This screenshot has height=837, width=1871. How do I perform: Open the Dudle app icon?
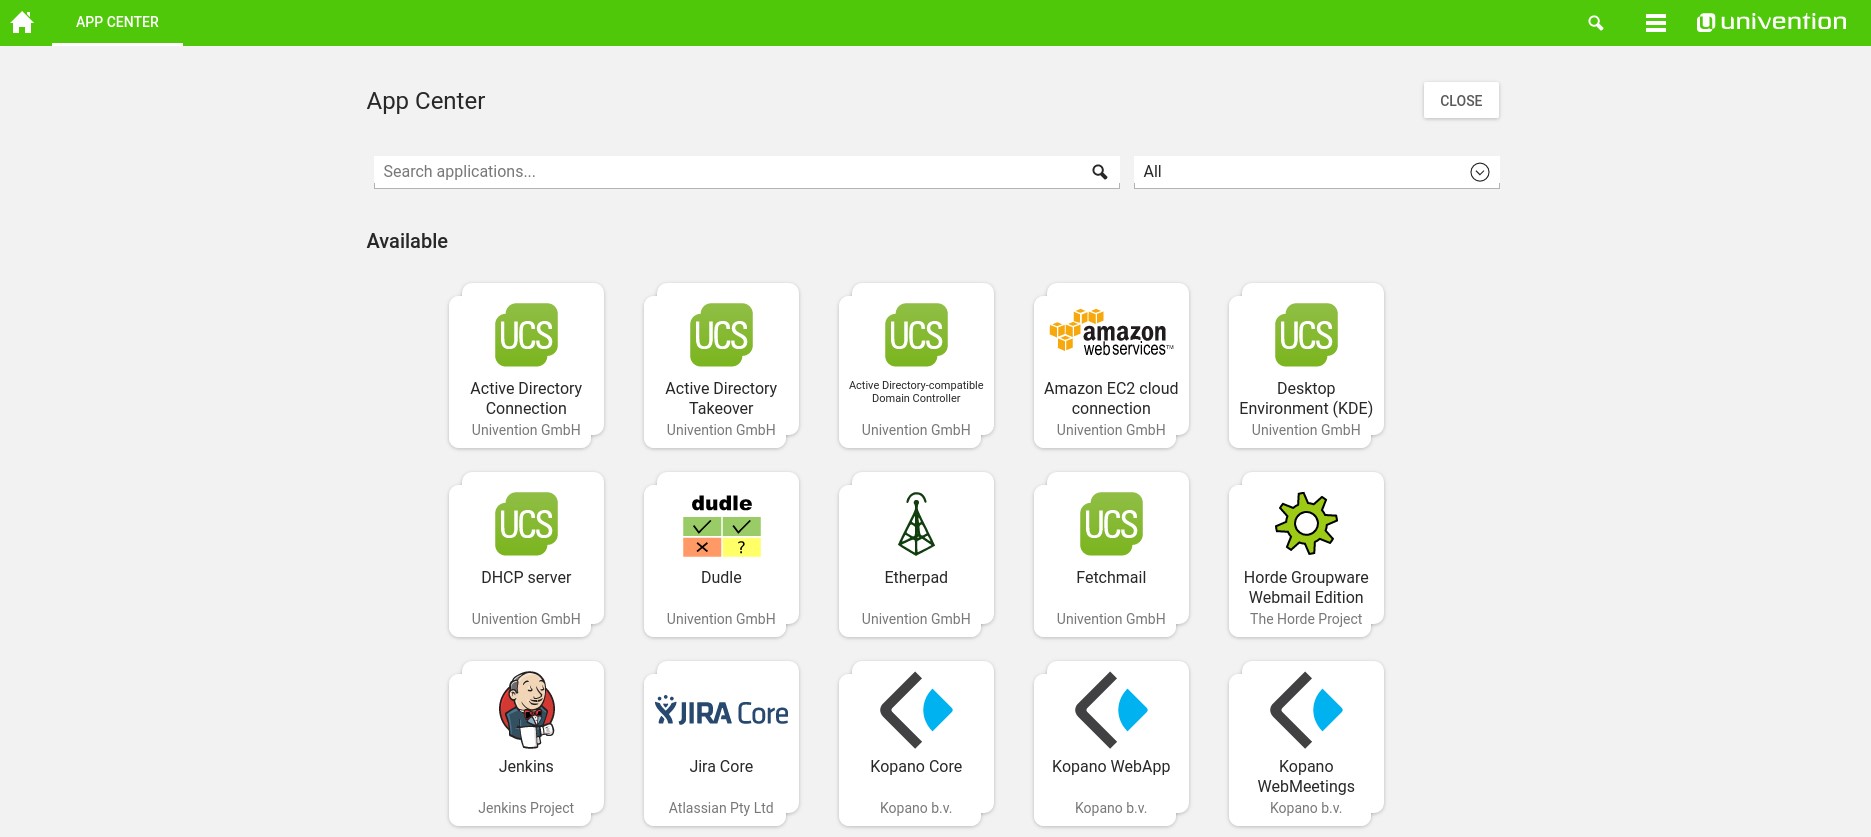[721, 525]
